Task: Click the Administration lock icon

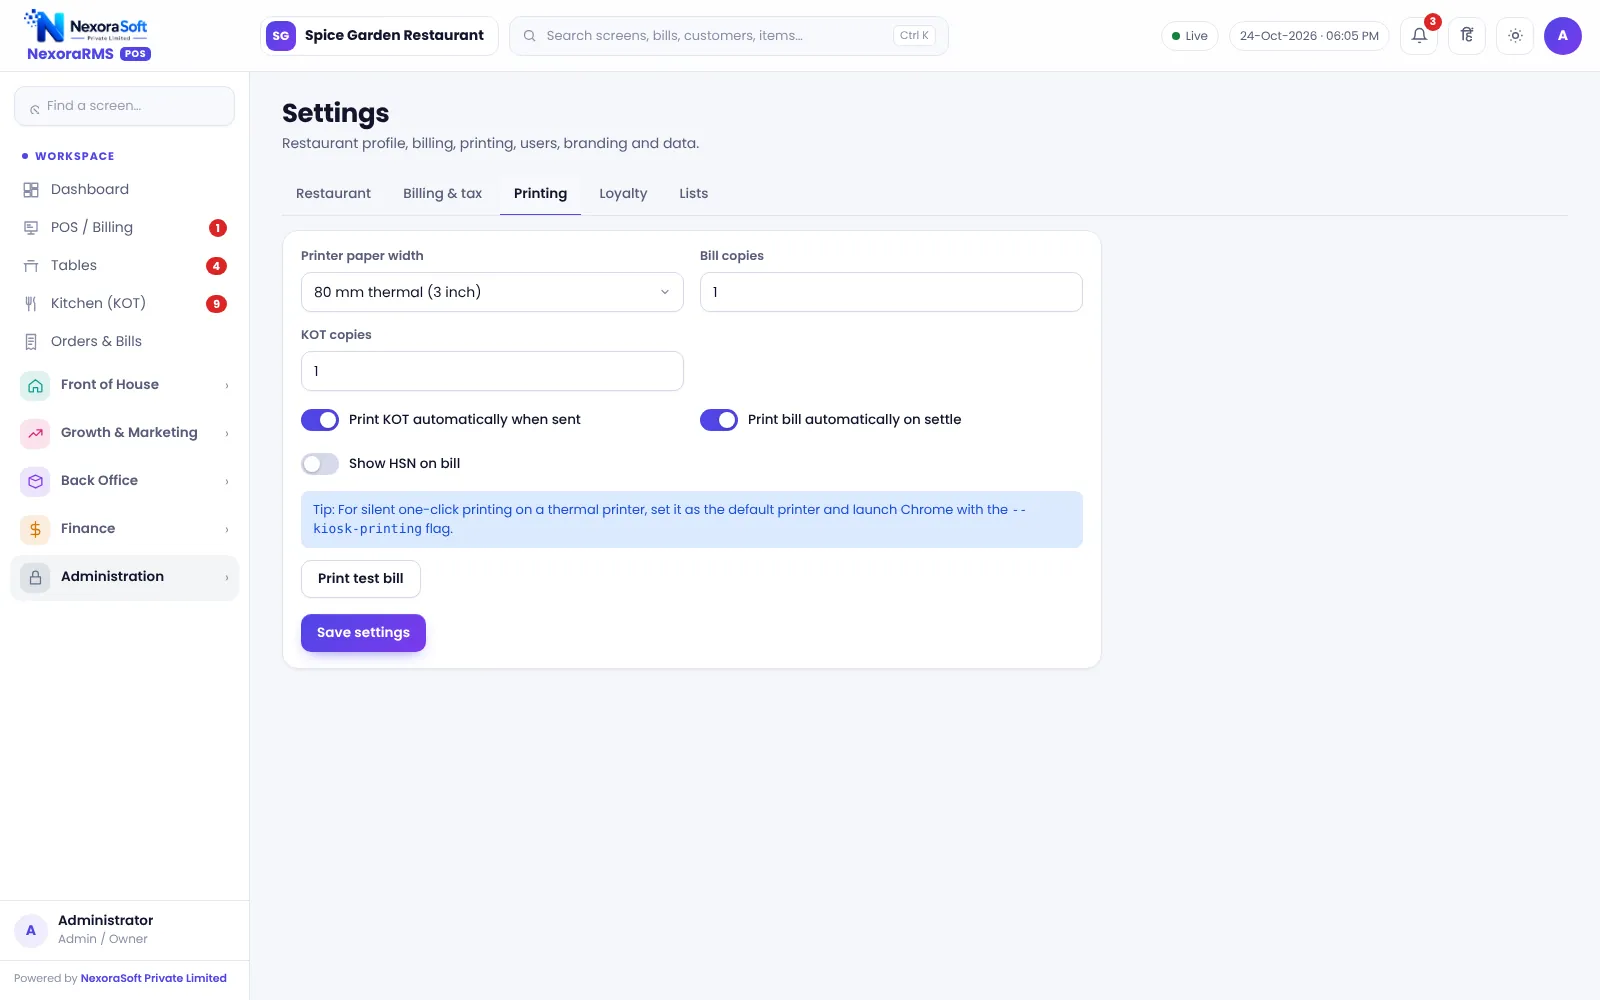Action: 35,577
